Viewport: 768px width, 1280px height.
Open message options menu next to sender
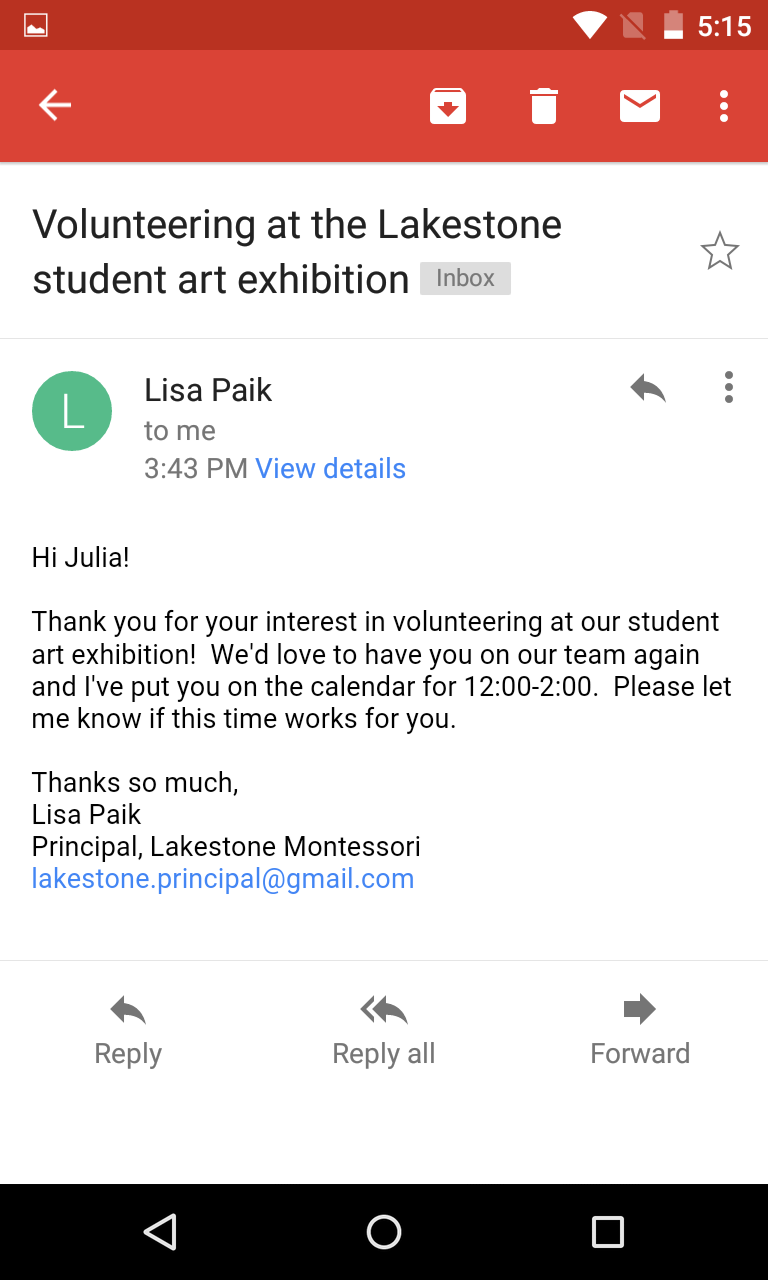click(x=729, y=388)
